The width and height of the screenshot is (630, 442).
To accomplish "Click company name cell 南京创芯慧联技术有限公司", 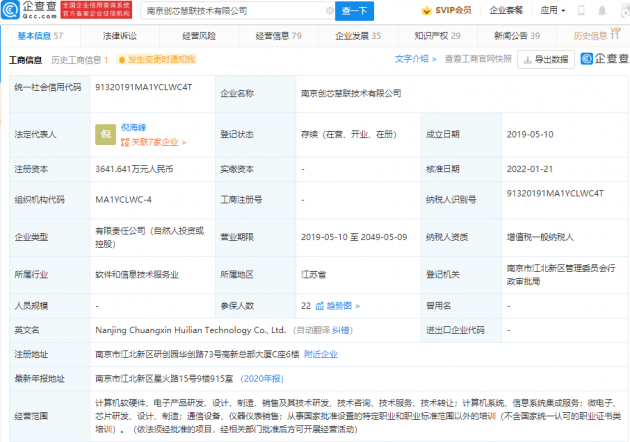I will tap(351, 93).
